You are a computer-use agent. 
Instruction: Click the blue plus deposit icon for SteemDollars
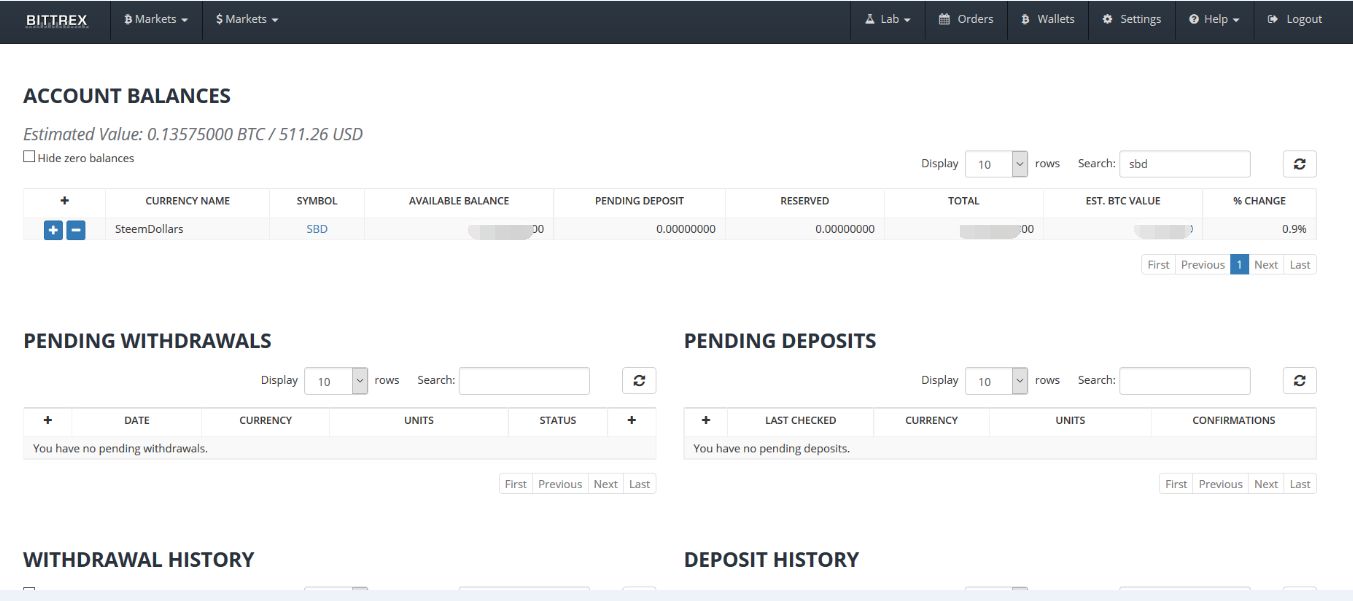pos(53,230)
